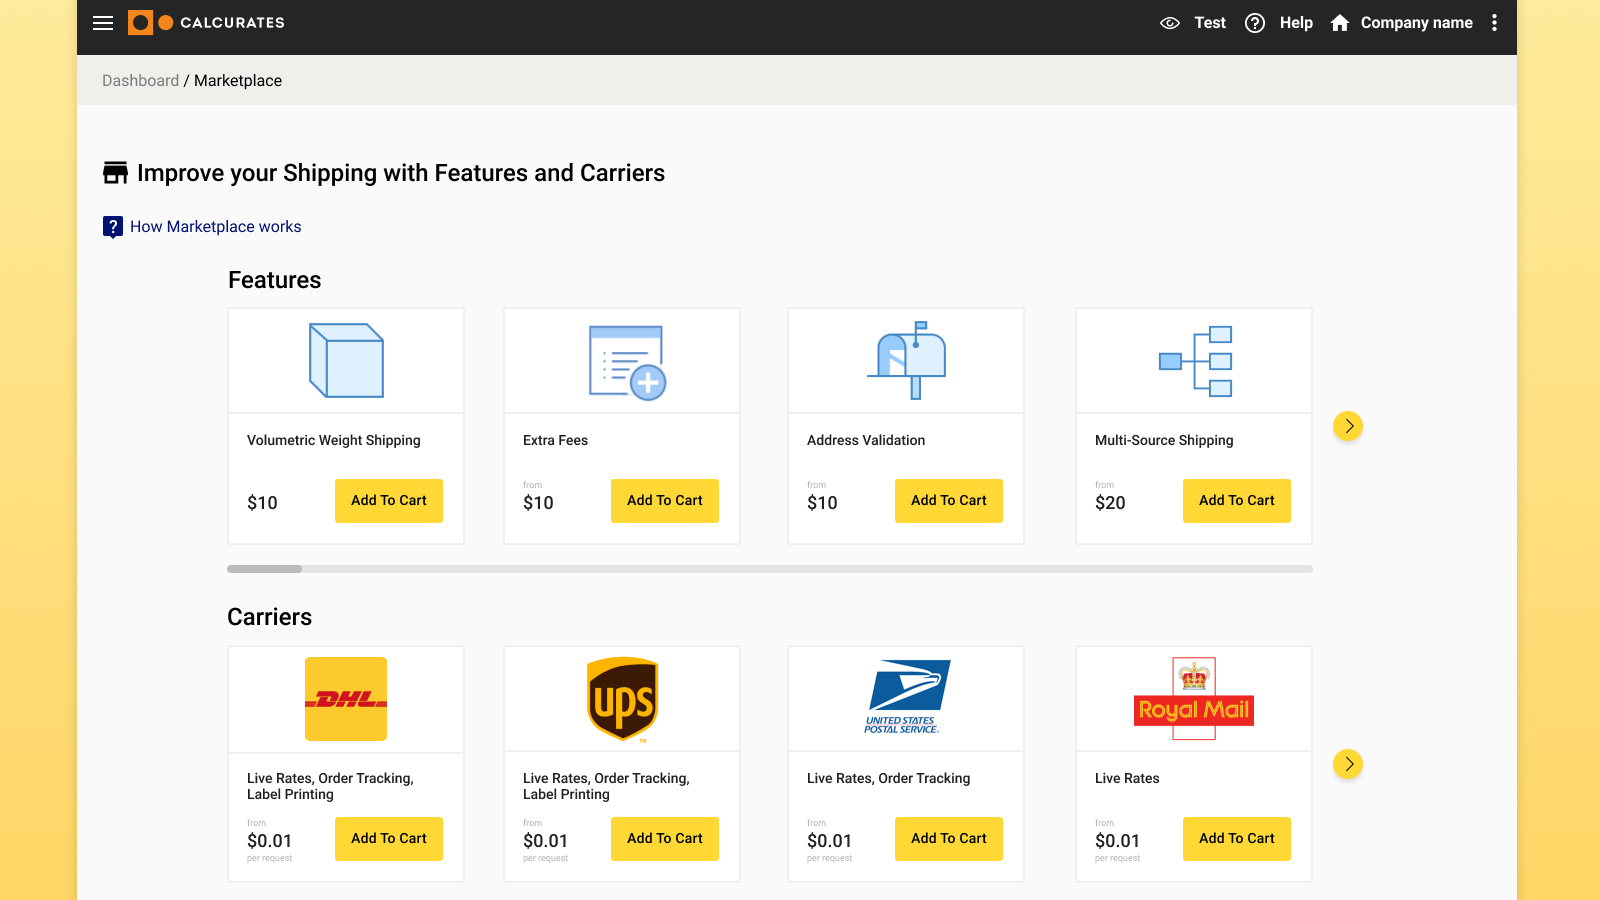The image size is (1600, 900).
Task: Toggle Test mode eye icon
Action: coord(1170,23)
